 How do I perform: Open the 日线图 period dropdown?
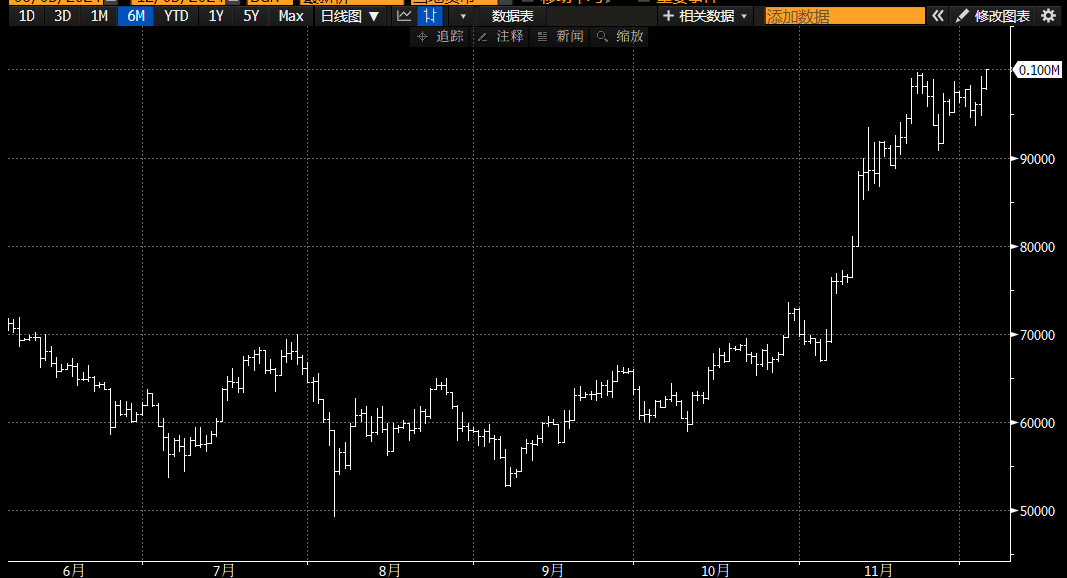click(x=349, y=16)
